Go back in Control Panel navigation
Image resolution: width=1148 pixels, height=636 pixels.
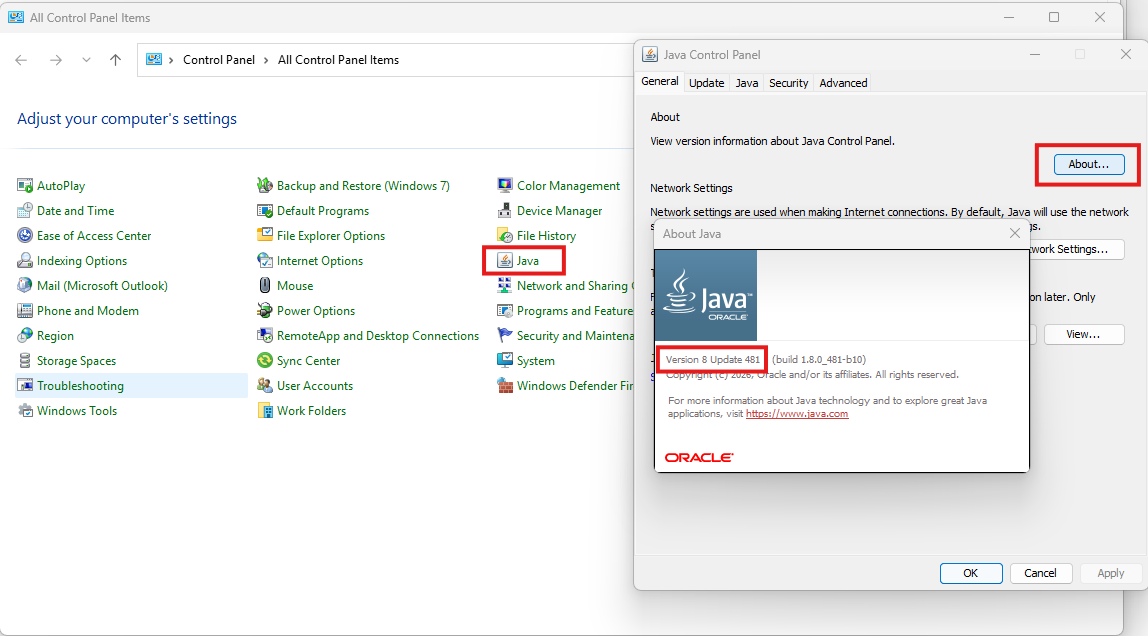21,60
